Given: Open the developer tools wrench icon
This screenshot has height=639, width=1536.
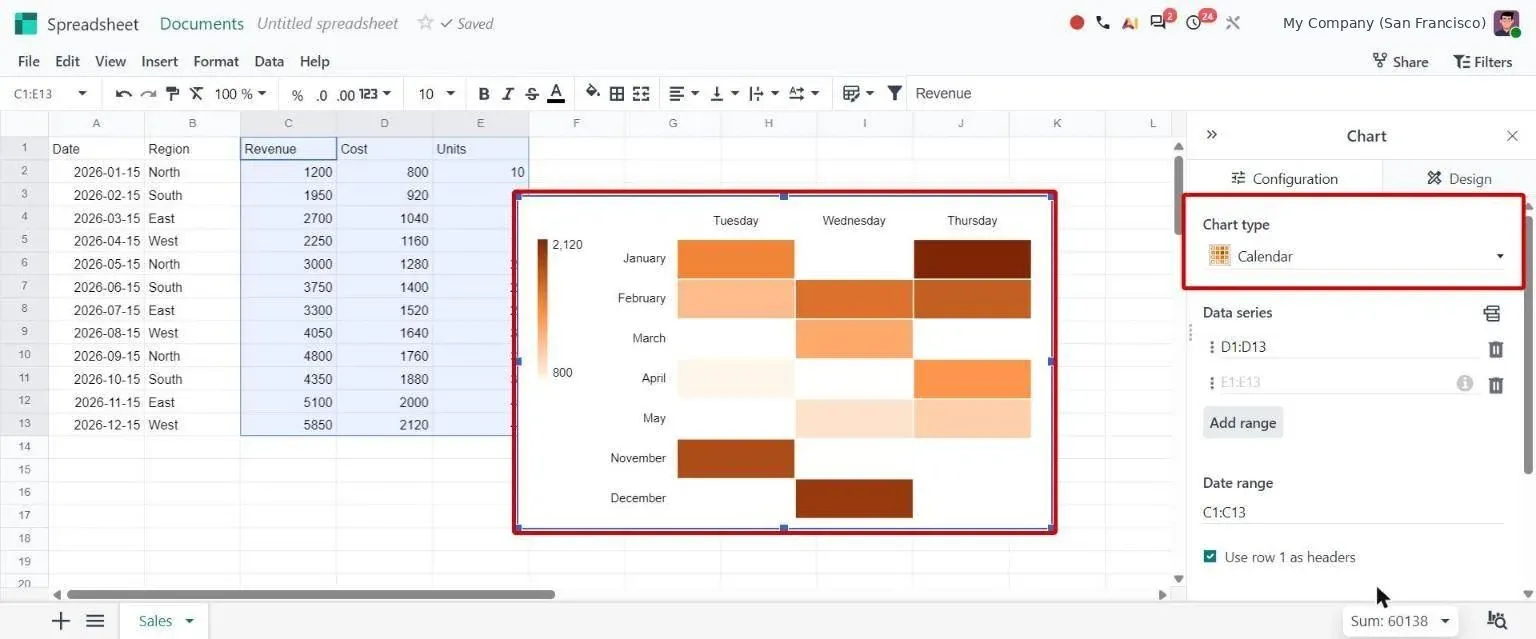Looking at the screenshot, I should 1233,23.
